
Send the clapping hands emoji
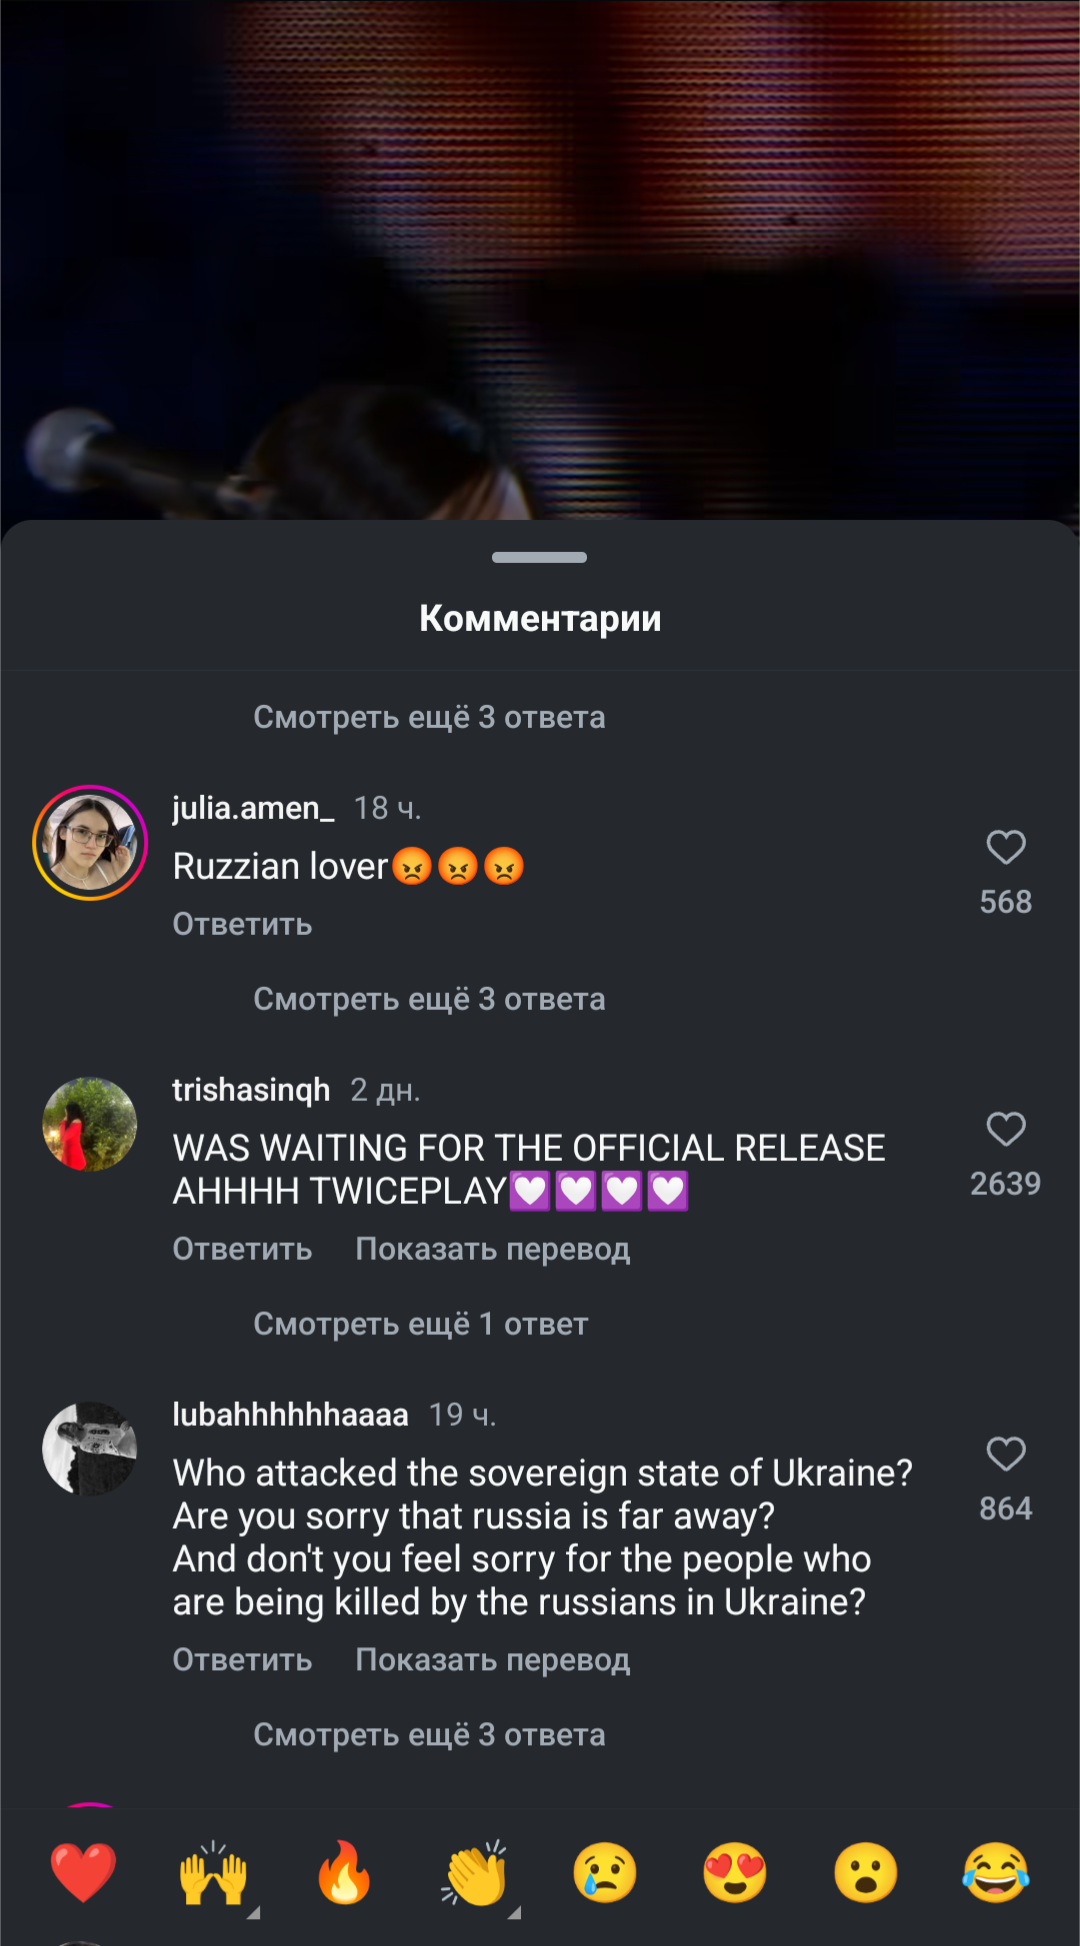tap(474, 1873)
